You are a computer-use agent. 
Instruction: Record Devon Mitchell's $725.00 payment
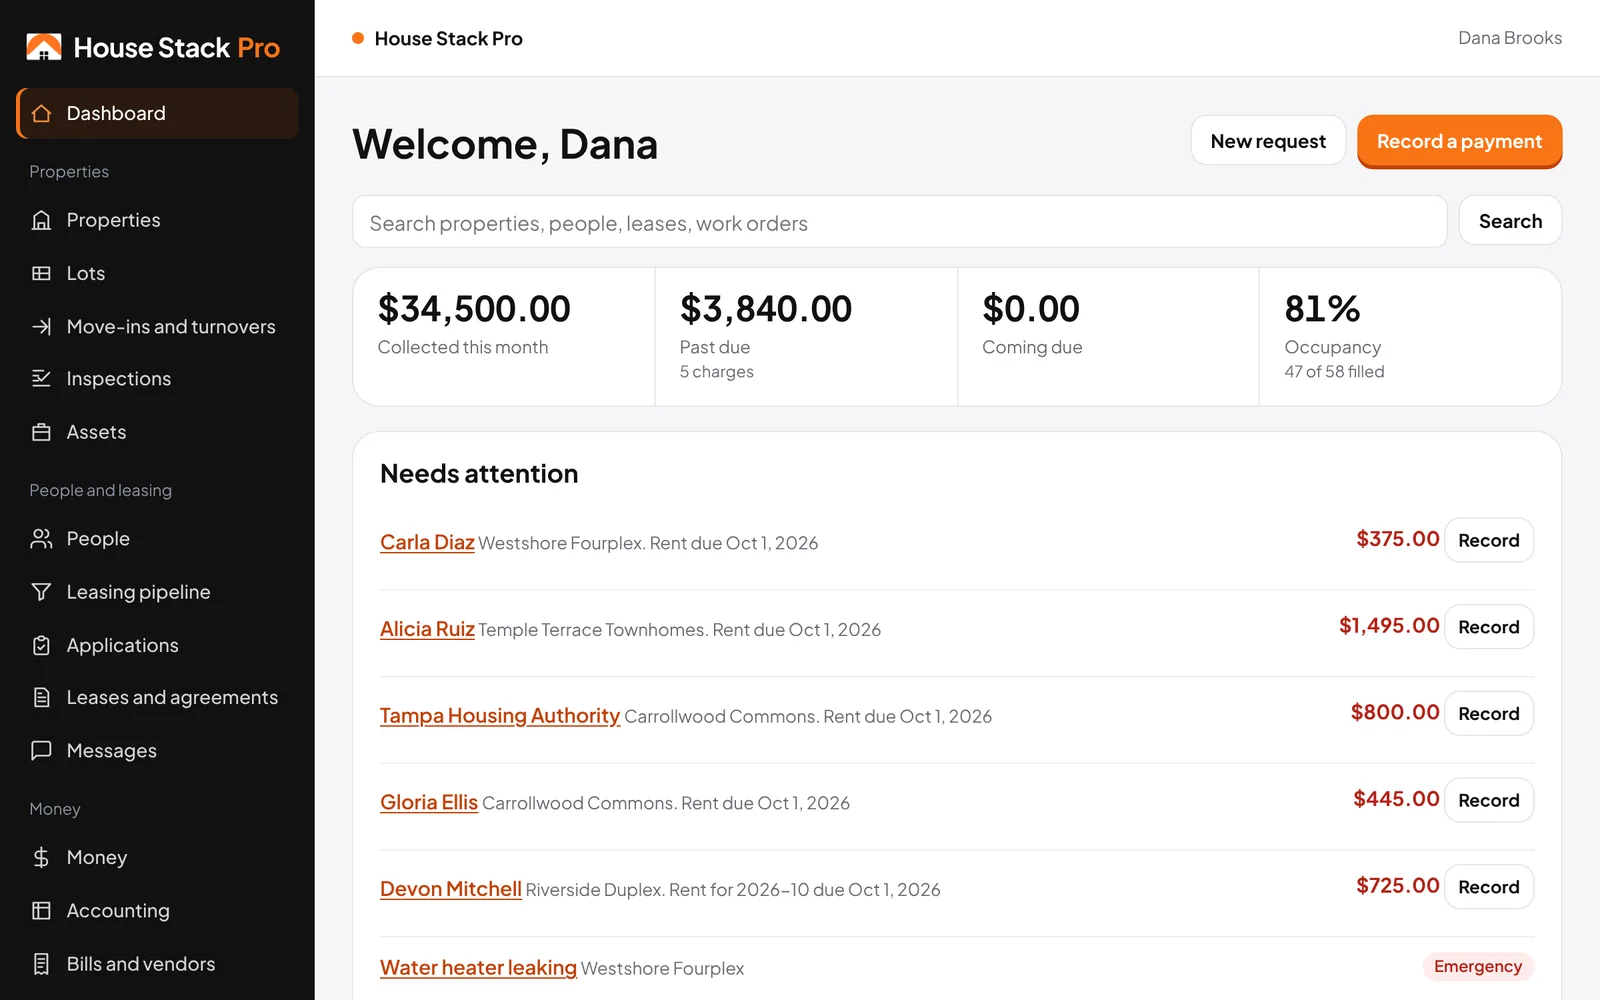tap(1489, 887)
